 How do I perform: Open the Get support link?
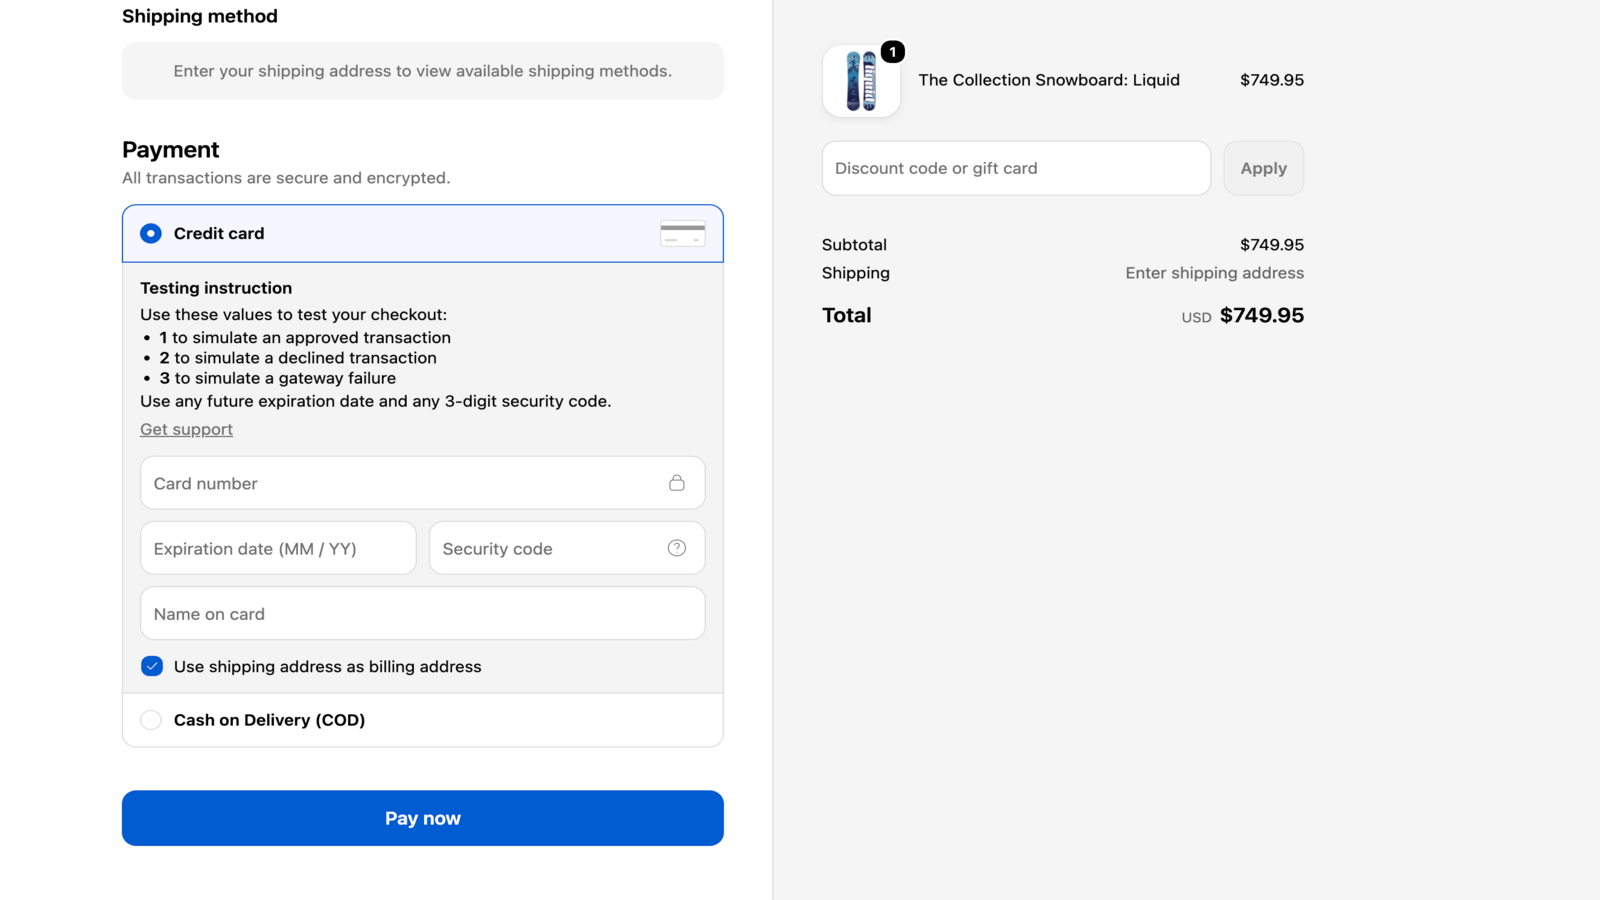(x=186, y=429)
